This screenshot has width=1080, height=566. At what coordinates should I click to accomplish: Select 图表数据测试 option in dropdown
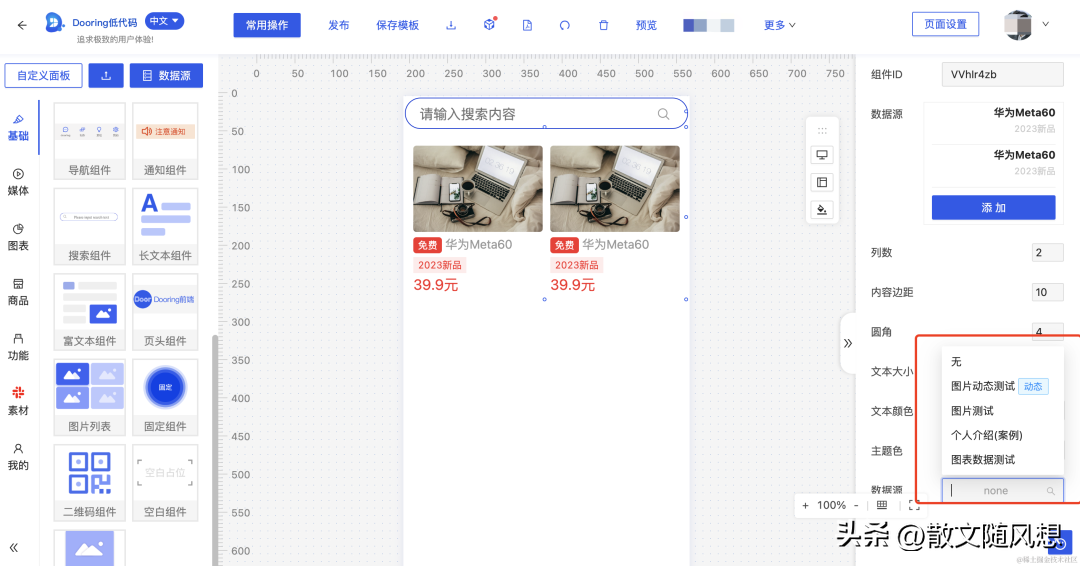1002,459
